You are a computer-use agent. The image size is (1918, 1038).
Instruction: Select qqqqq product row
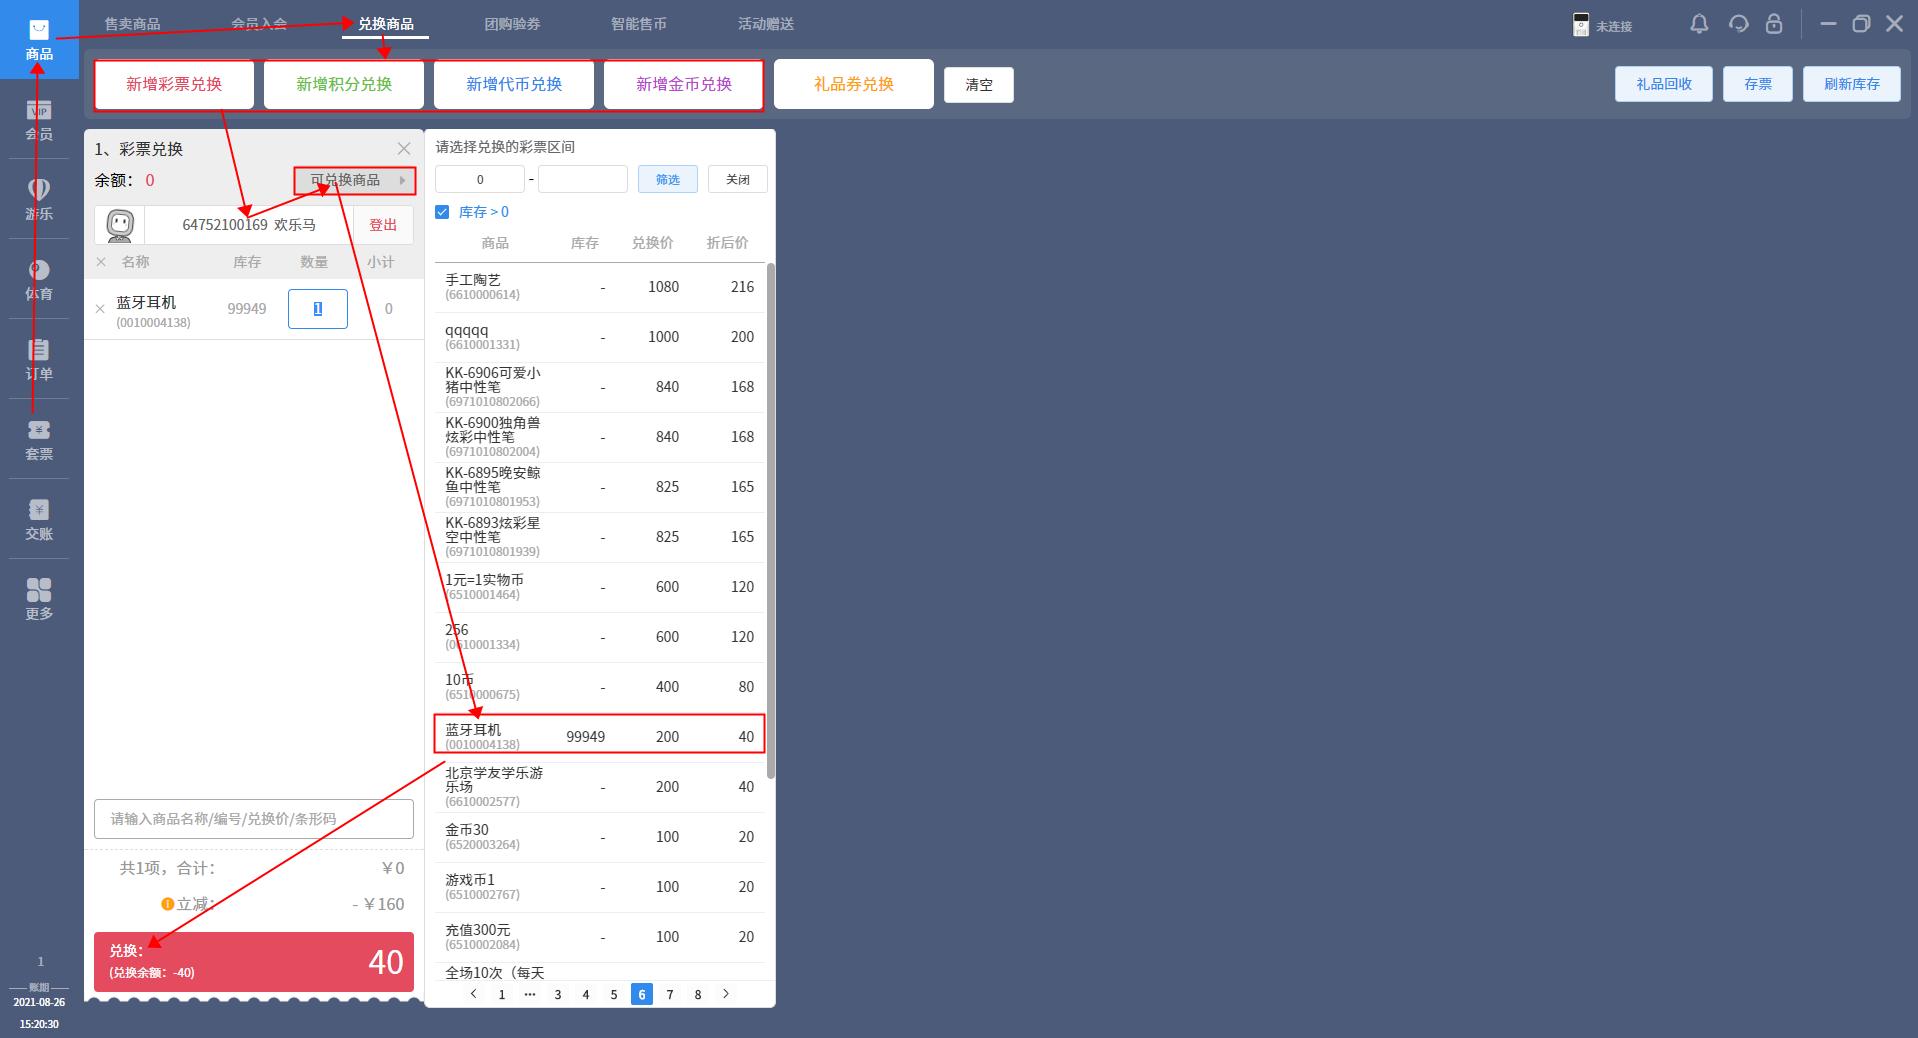pos(600,337)
